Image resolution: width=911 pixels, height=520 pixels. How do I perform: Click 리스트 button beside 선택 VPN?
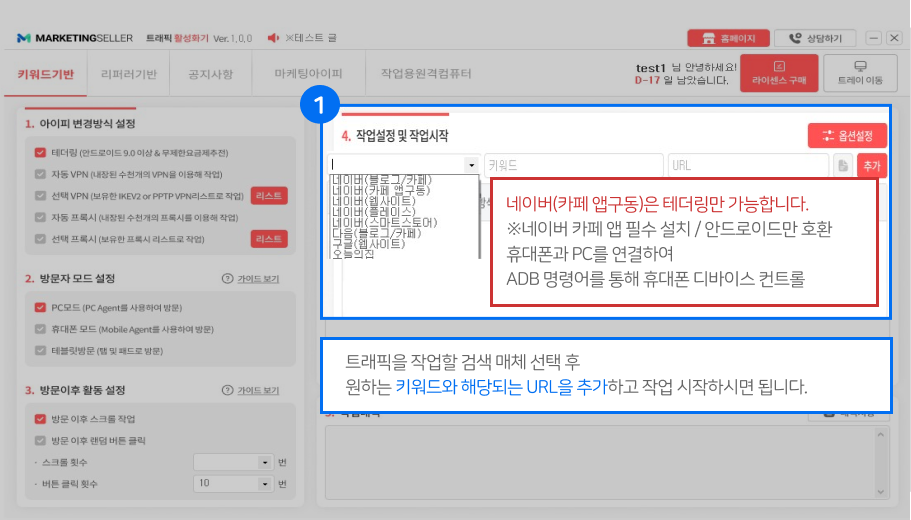click(x=269, y=196)
